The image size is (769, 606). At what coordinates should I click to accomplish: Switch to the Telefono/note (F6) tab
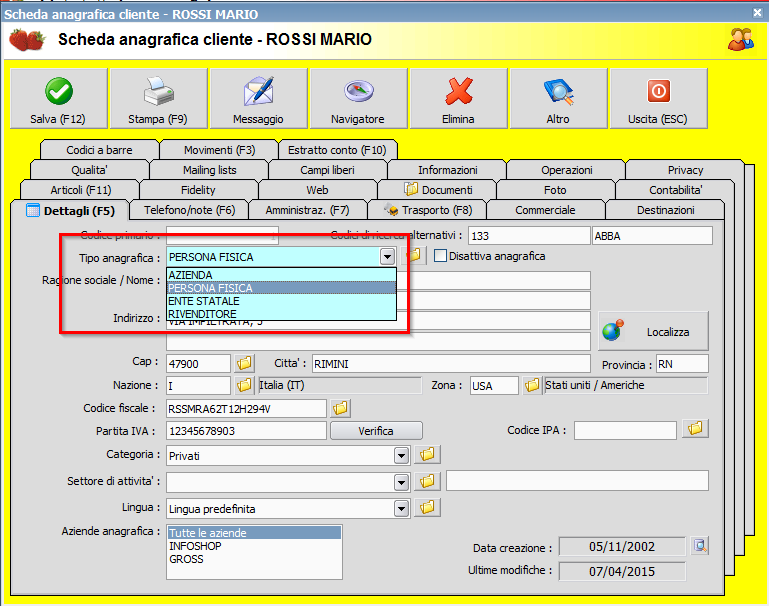point(189,210)
